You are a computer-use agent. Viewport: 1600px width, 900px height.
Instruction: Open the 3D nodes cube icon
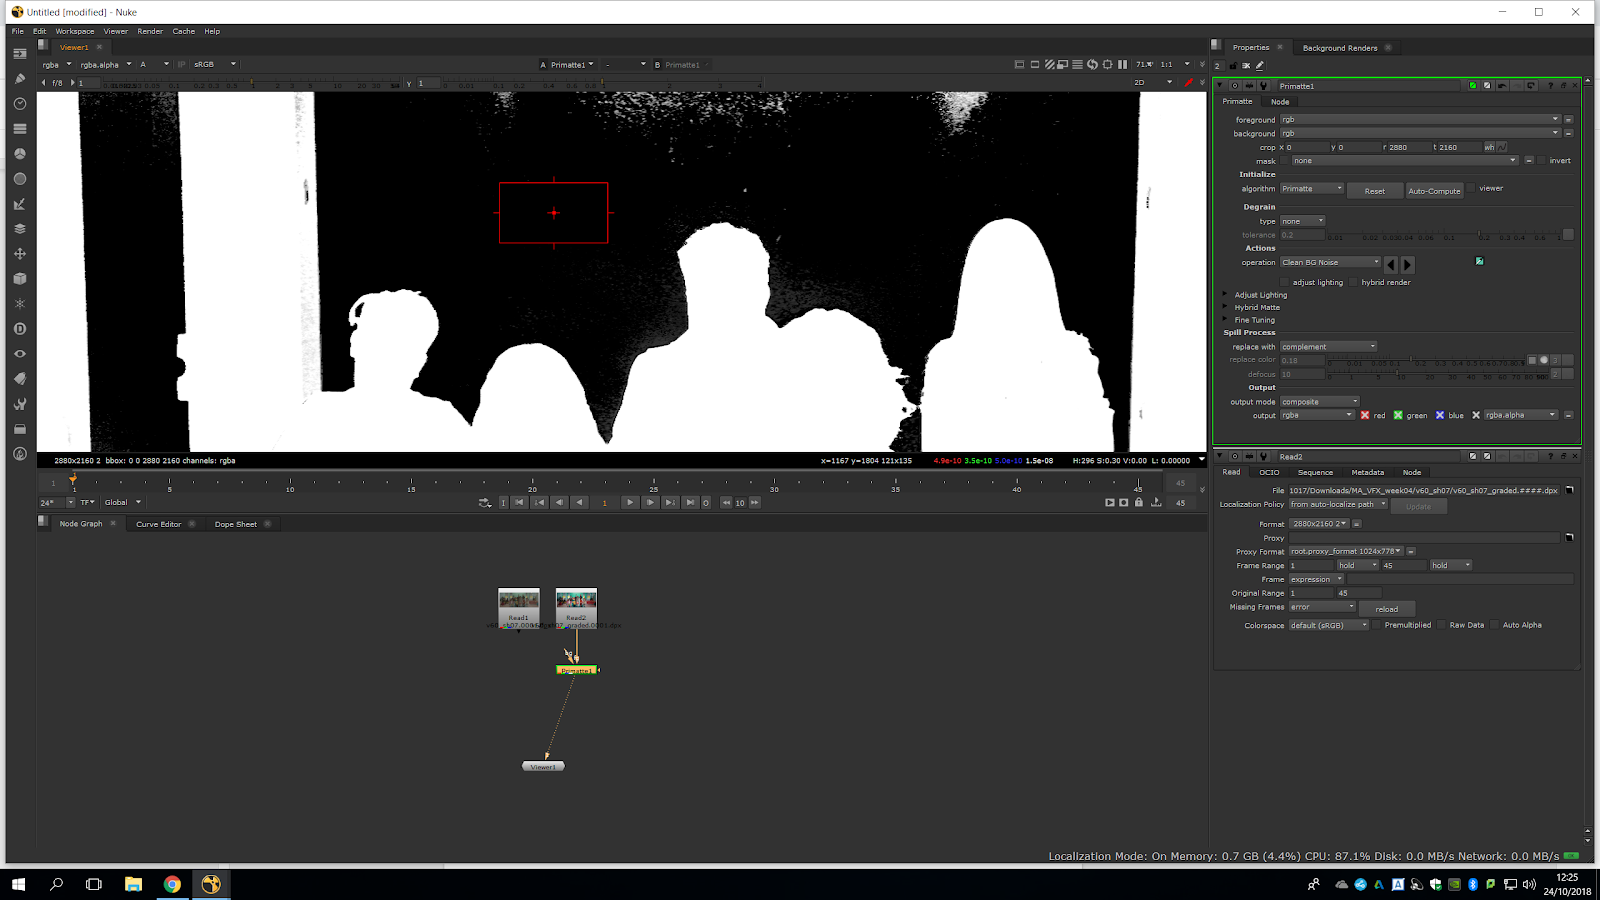(19, 279)
